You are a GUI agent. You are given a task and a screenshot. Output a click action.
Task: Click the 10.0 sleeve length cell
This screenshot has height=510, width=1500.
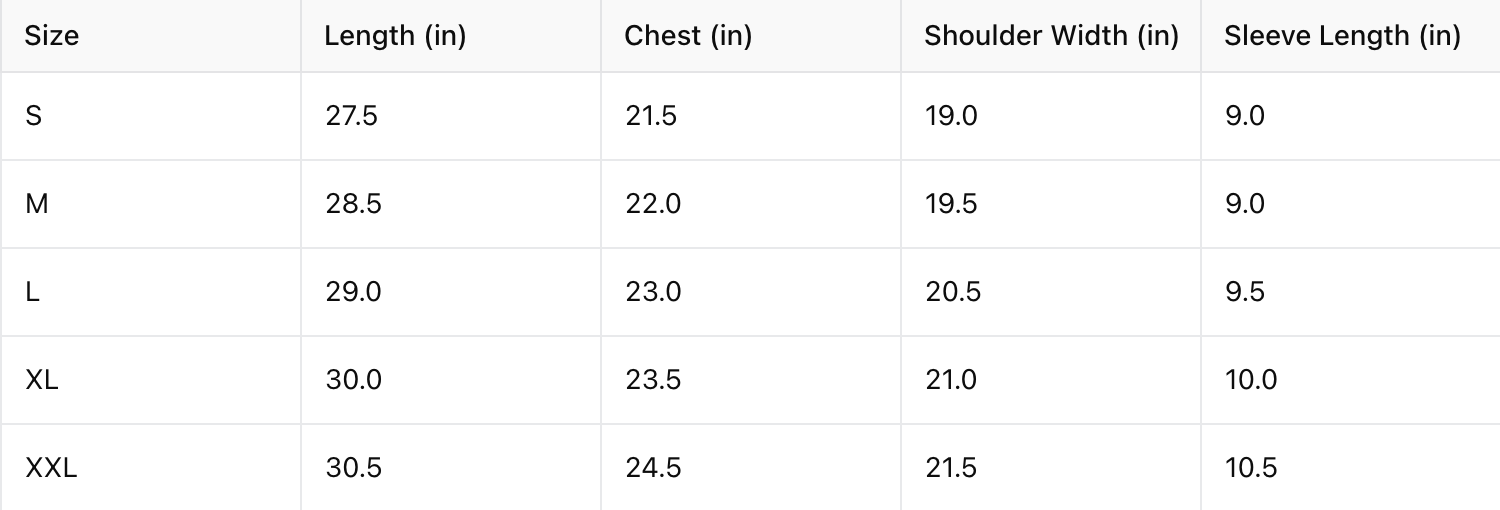[x=1250, y=380]
